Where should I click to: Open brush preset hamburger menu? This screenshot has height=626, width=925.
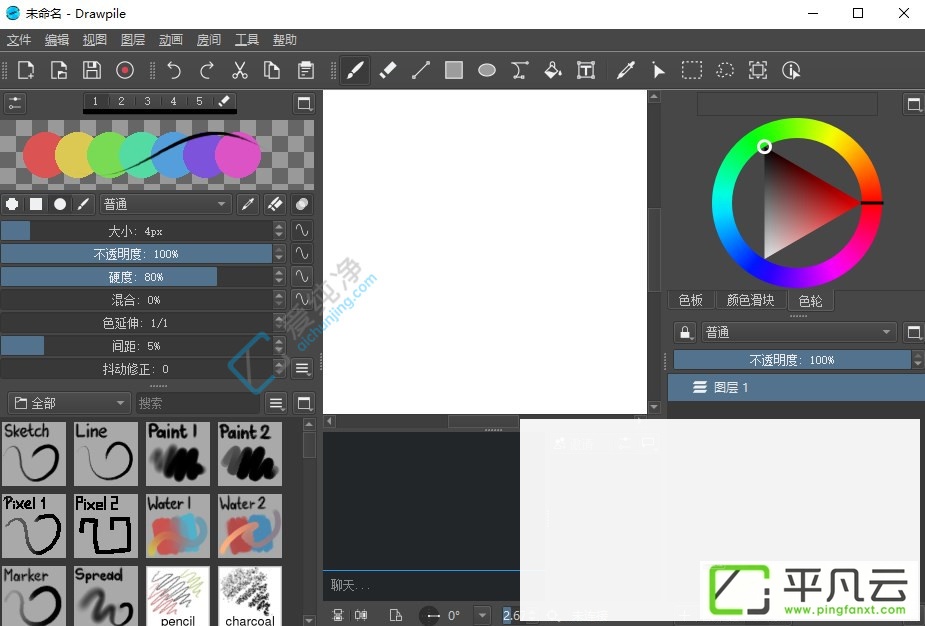click(x=275, y=404)
